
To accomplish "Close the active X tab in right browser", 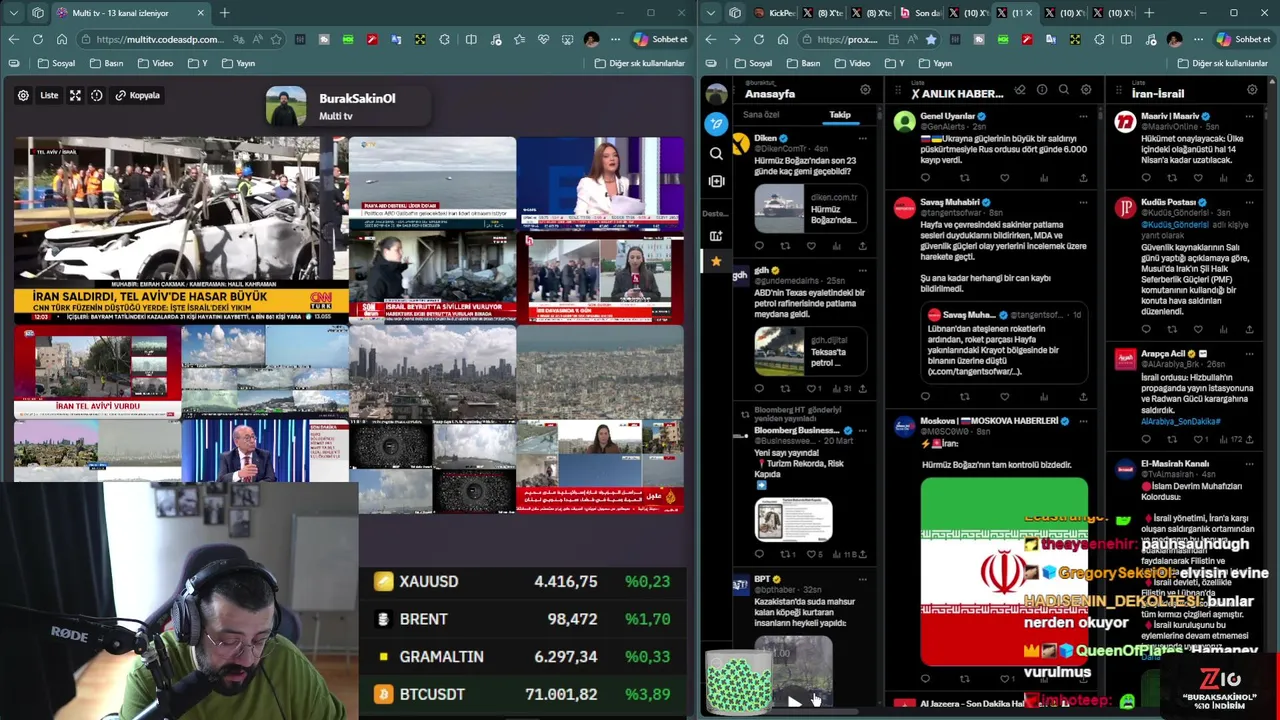I will [1031, 13].
